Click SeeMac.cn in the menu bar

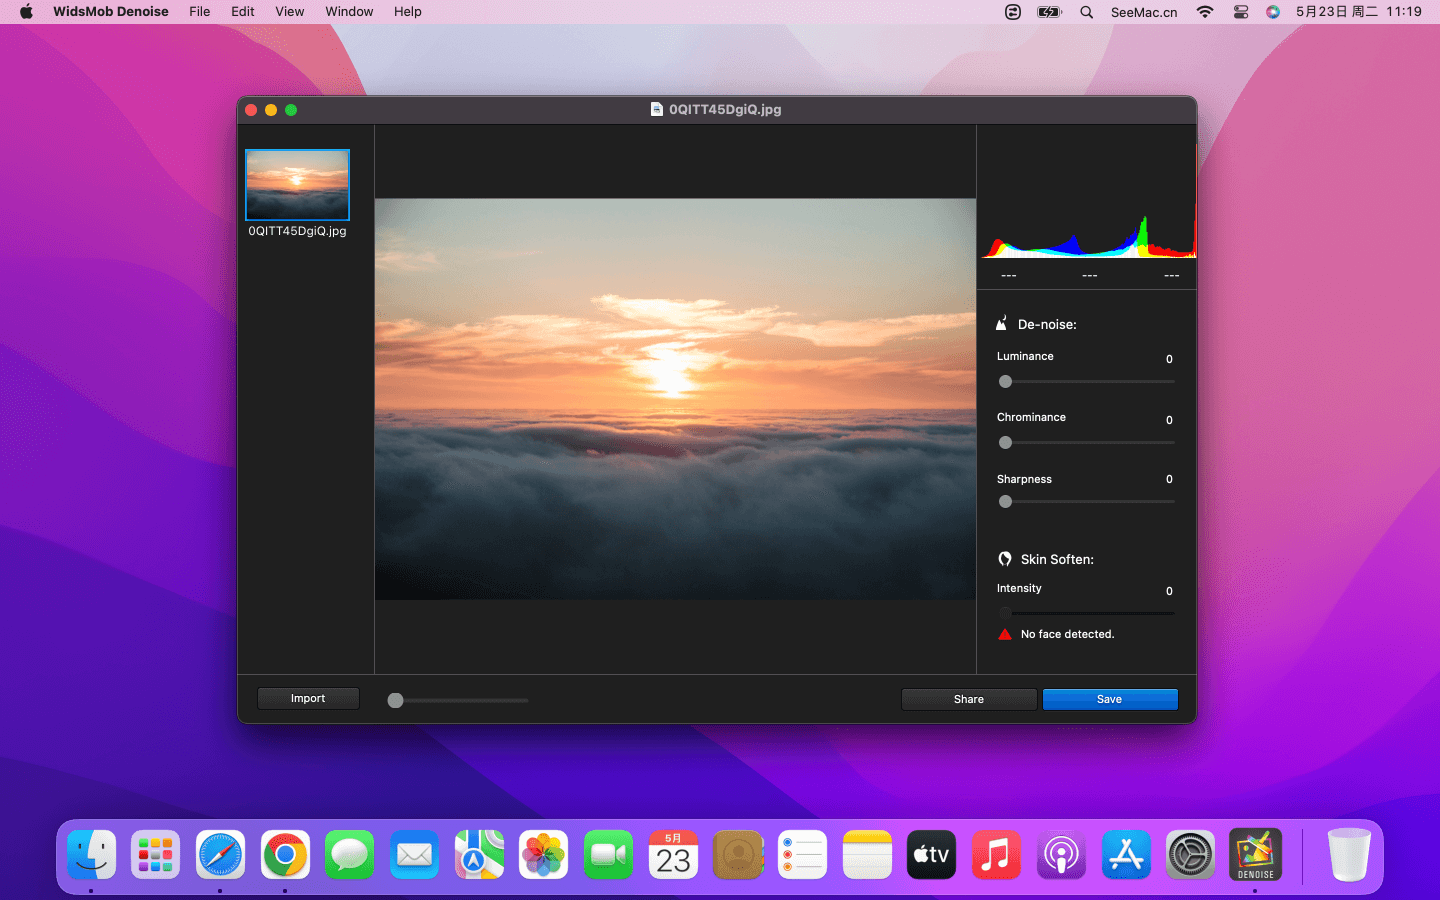[x=1144, y=12]
